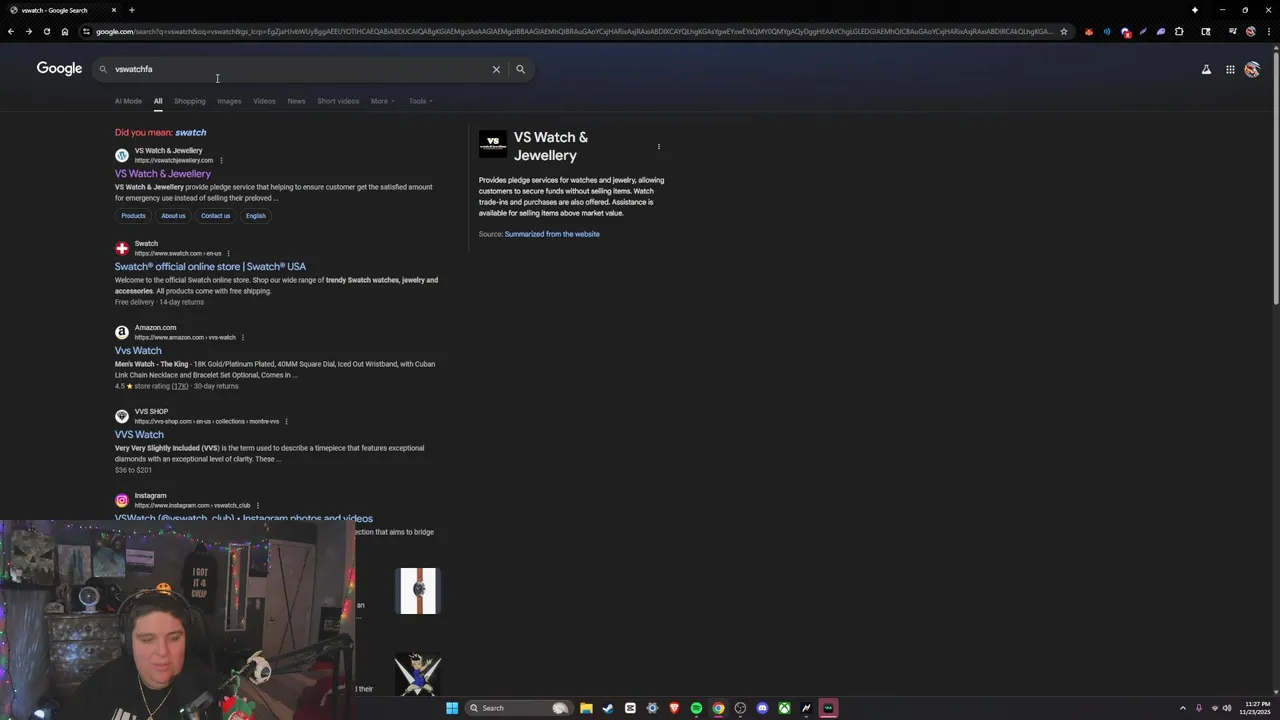Expand the More search filters dropdown

(x=383, y=101)
